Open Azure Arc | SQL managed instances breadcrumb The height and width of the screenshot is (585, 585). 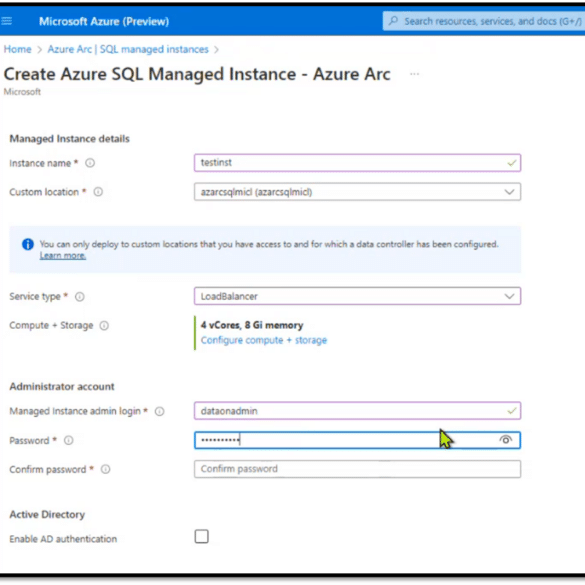[x=128, y=49]
